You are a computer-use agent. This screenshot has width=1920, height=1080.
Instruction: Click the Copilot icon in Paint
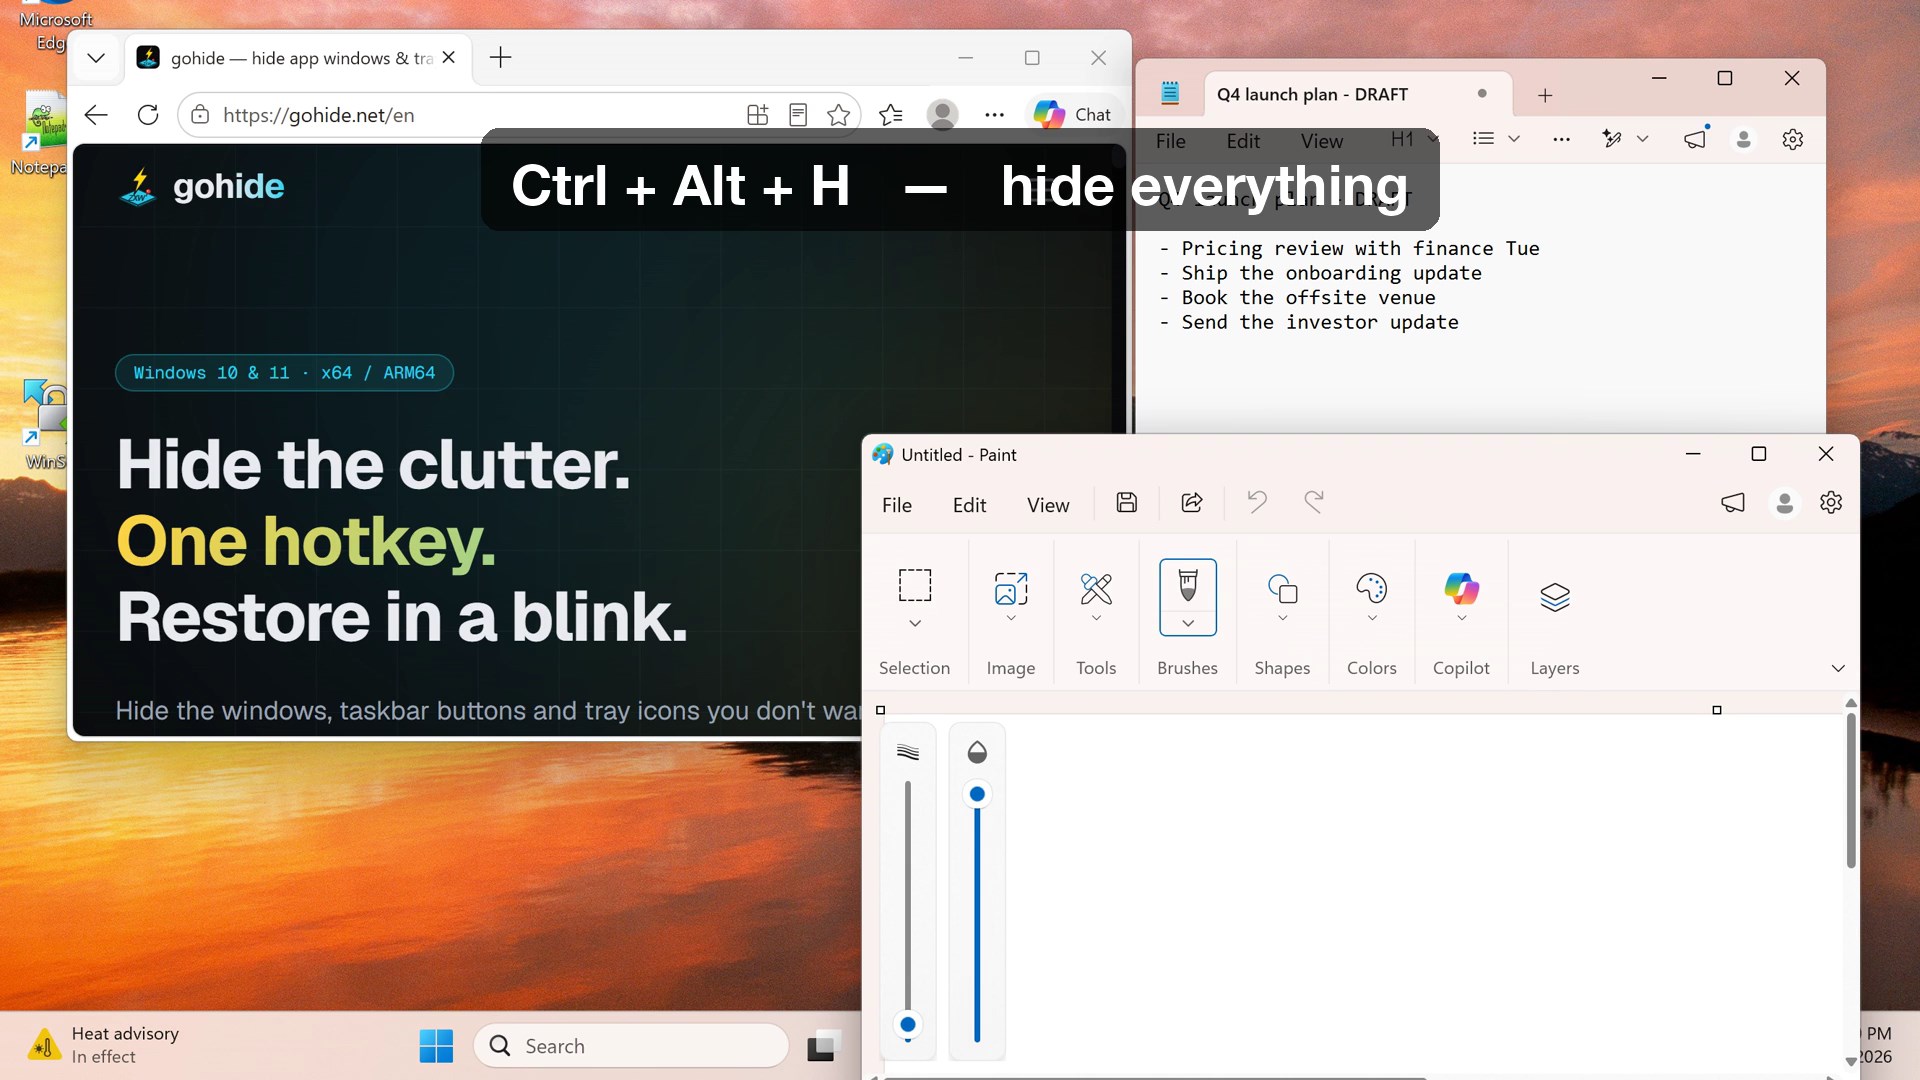tap(1461, 588)
